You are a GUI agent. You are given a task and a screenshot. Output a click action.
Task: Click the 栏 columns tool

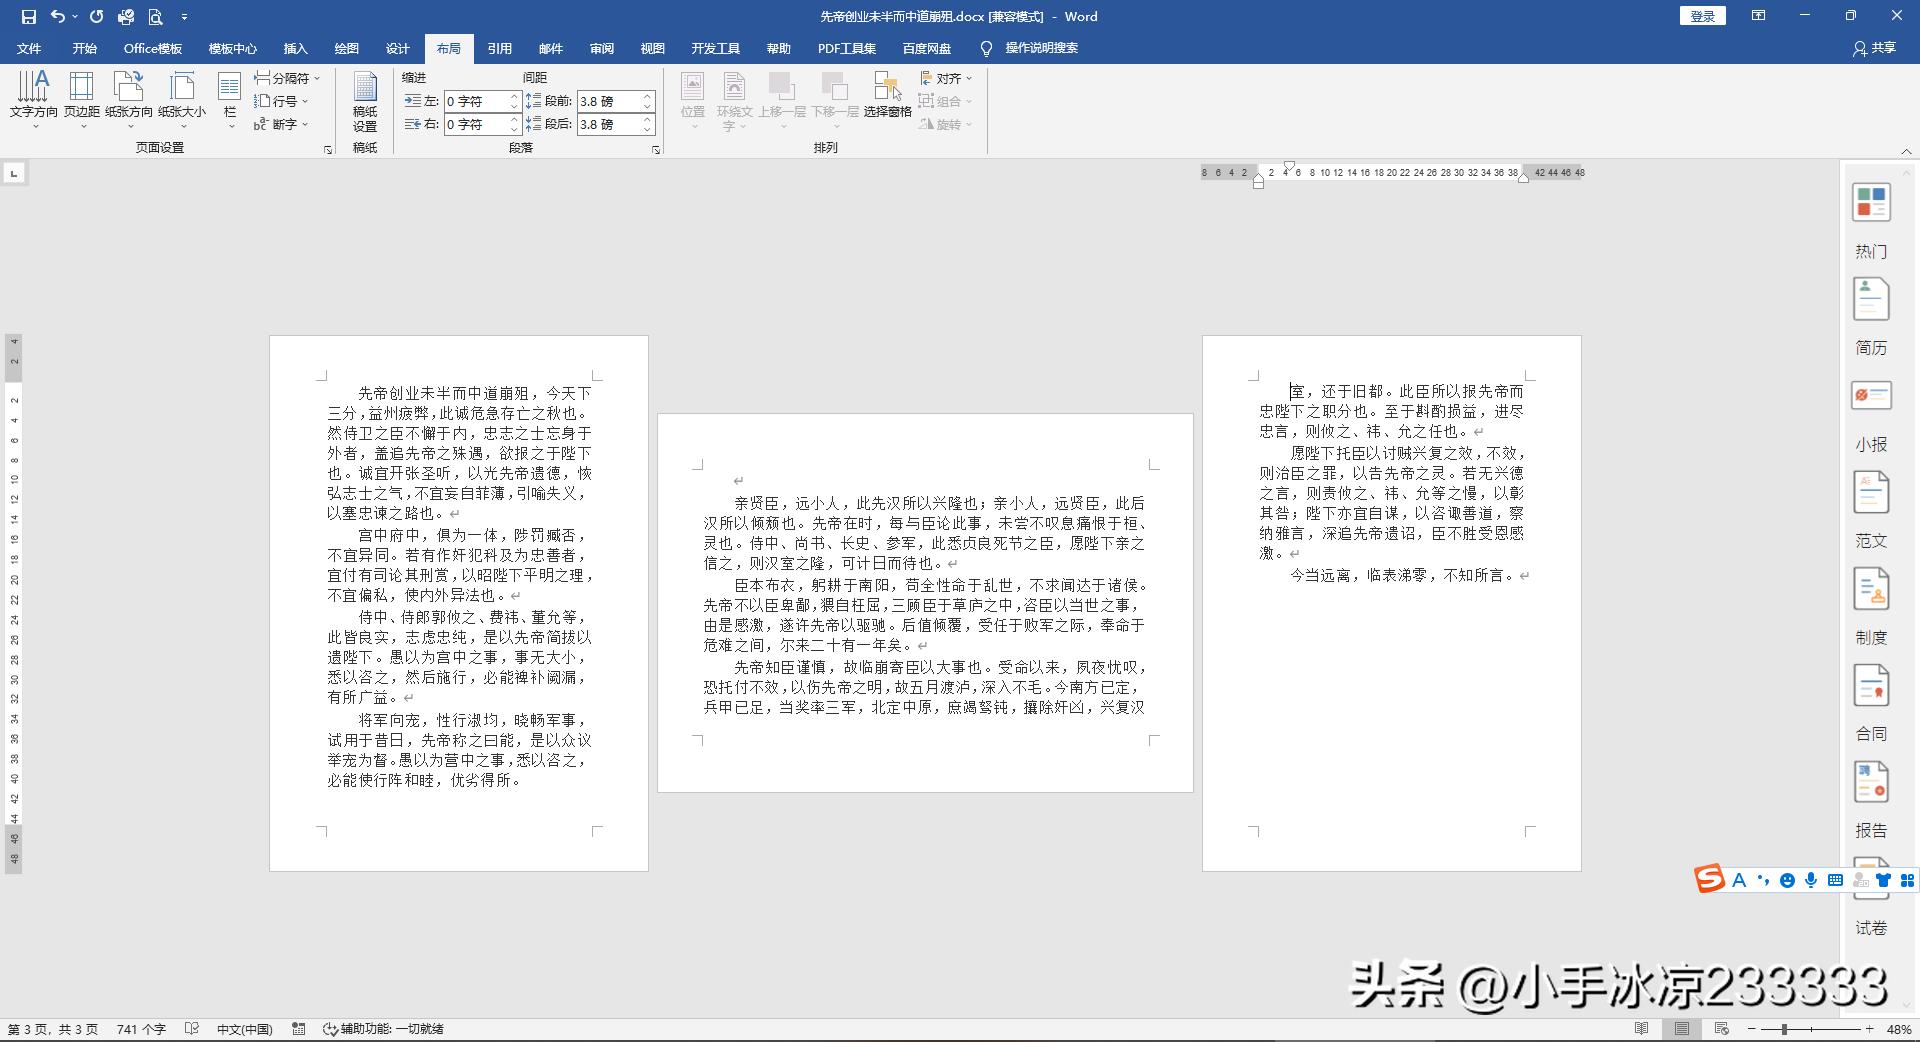tap(229, 97)
